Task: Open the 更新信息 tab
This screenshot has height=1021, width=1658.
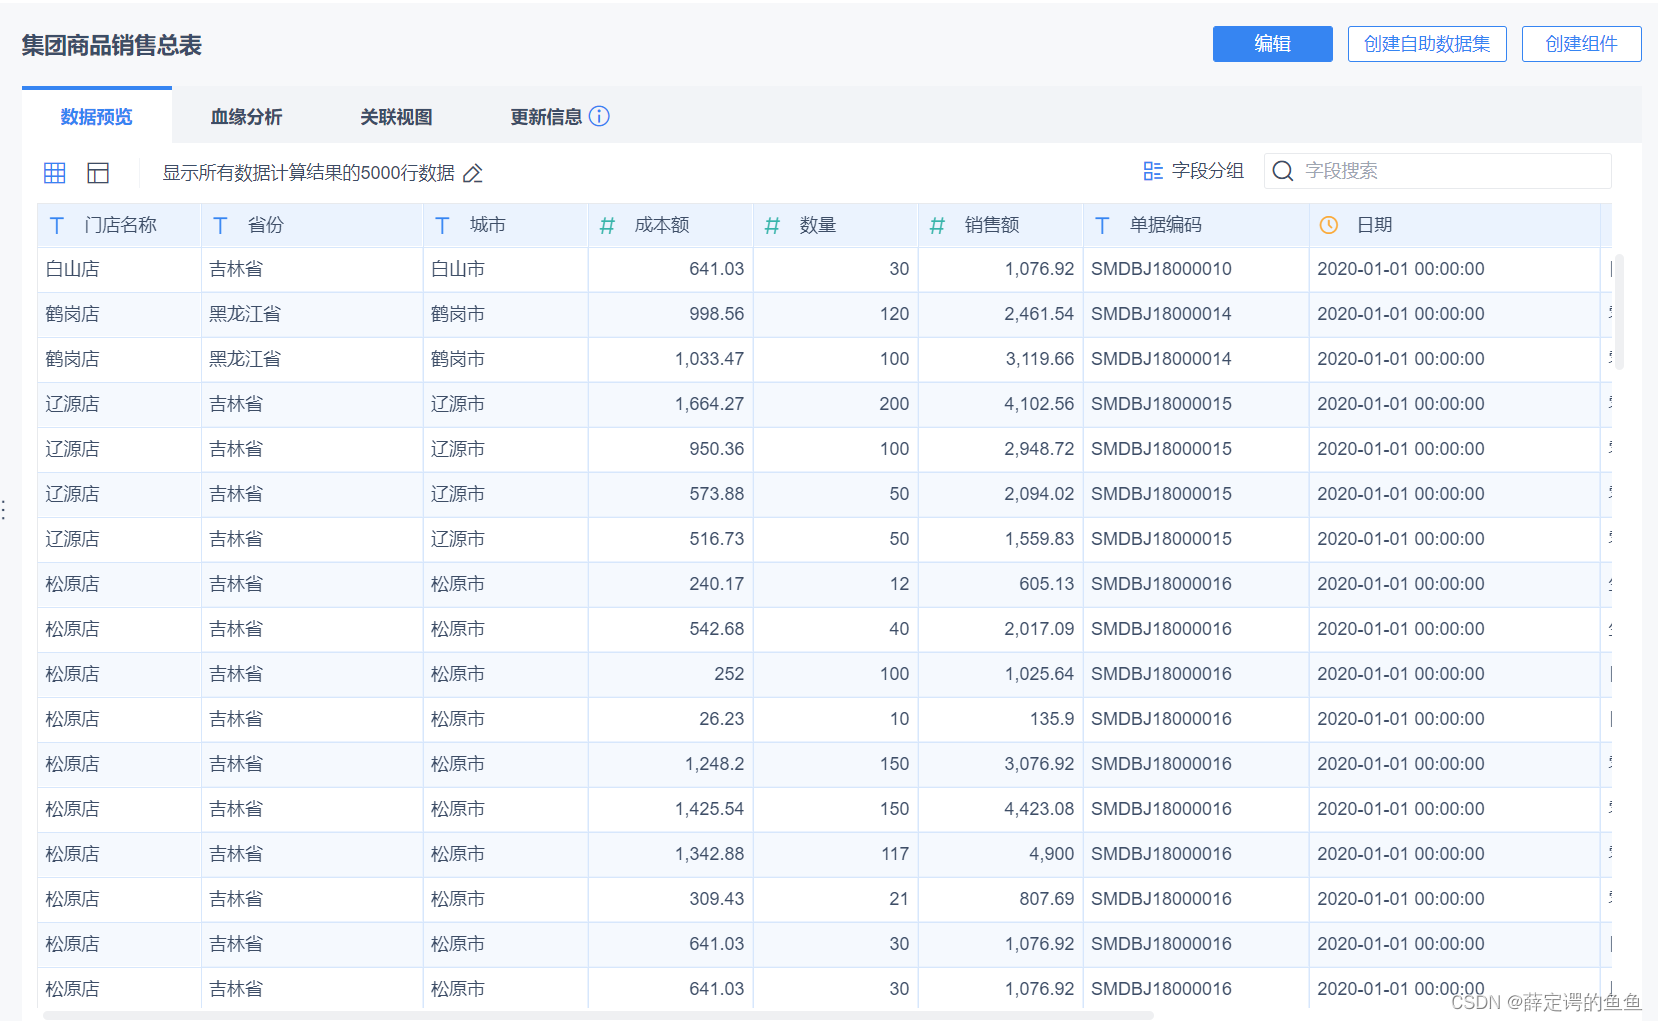Action: coord(546,116)
